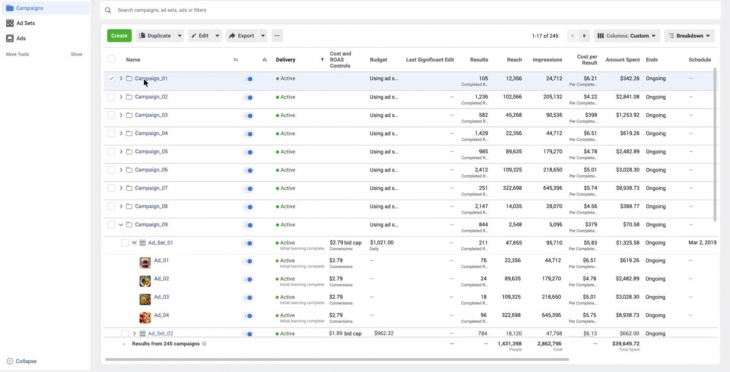Screen dimensions: 730x372
Task: Open the Columns: Custom dropdown
Action: click(x=627, y=36)
